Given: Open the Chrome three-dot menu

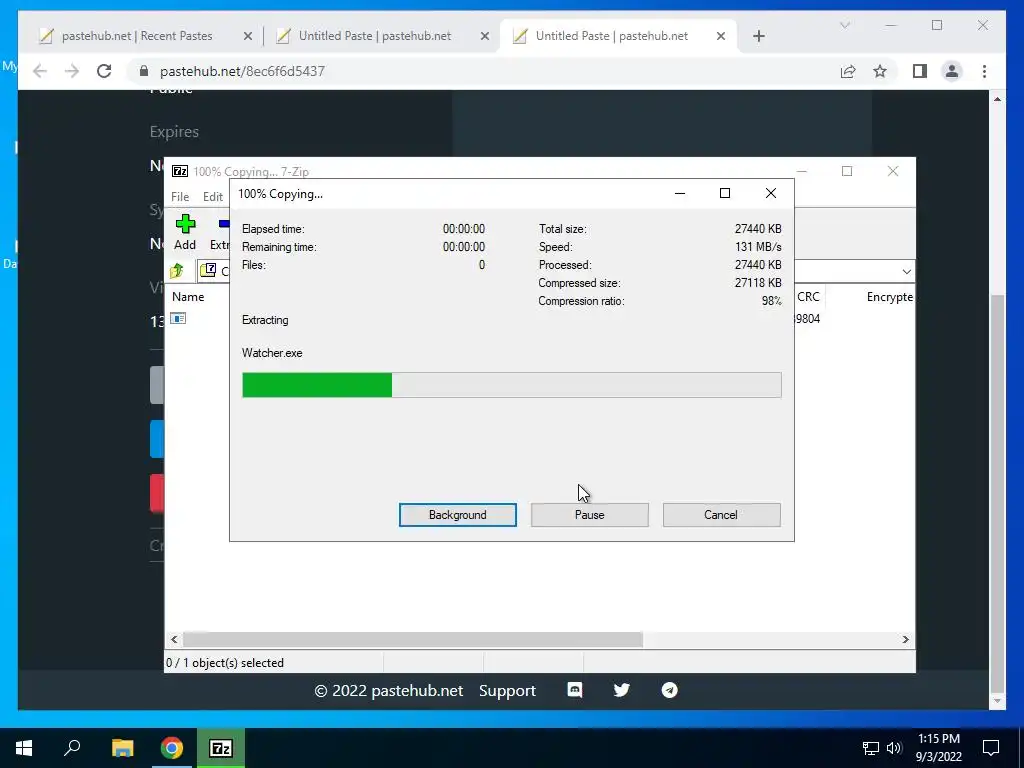Looking at the screenshot, I should pos(984,71).
